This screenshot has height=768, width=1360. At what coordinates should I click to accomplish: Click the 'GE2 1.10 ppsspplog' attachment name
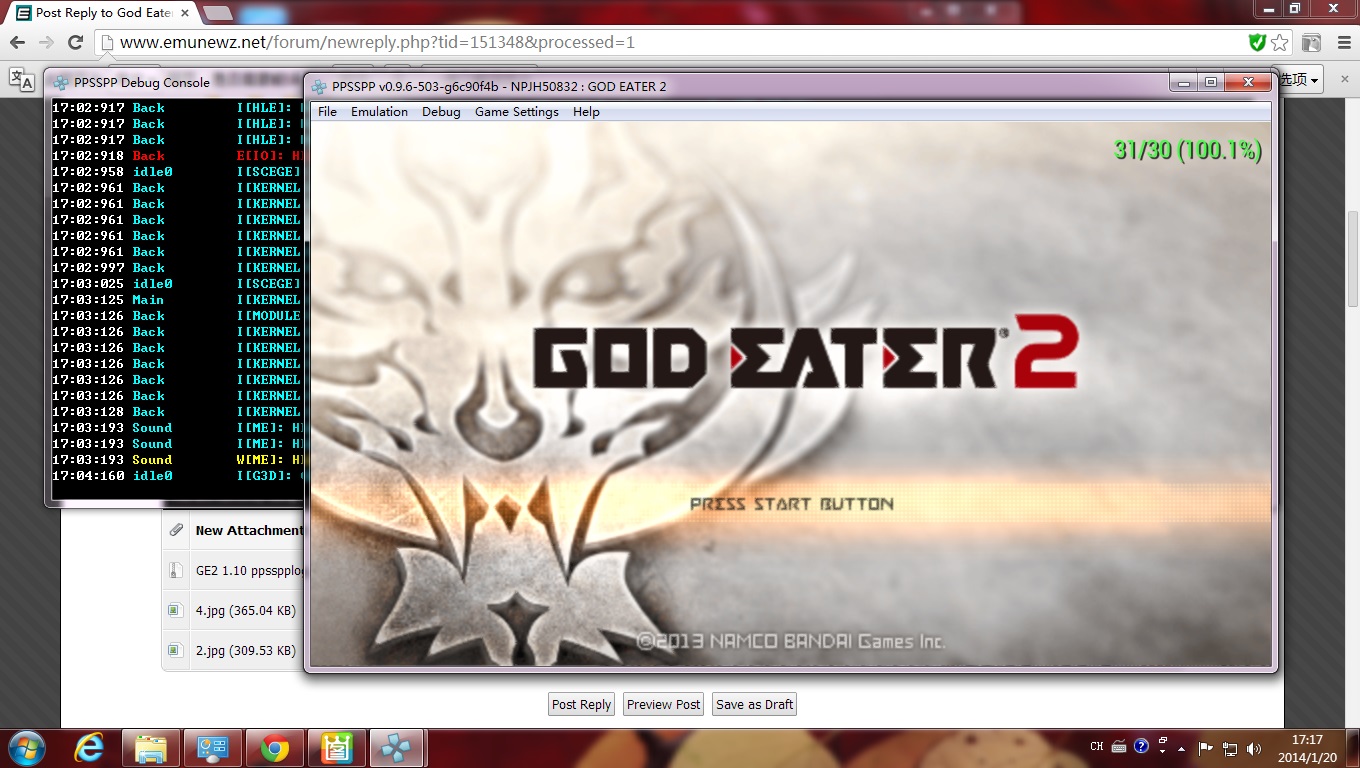pos(248,571)
